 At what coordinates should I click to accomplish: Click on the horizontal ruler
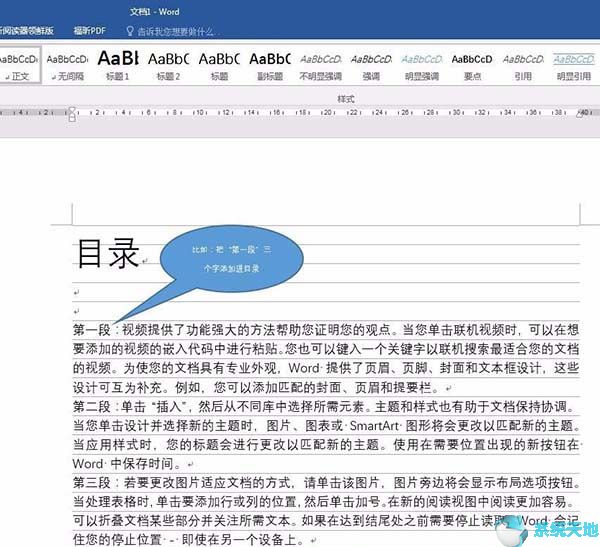pos(300,113)
